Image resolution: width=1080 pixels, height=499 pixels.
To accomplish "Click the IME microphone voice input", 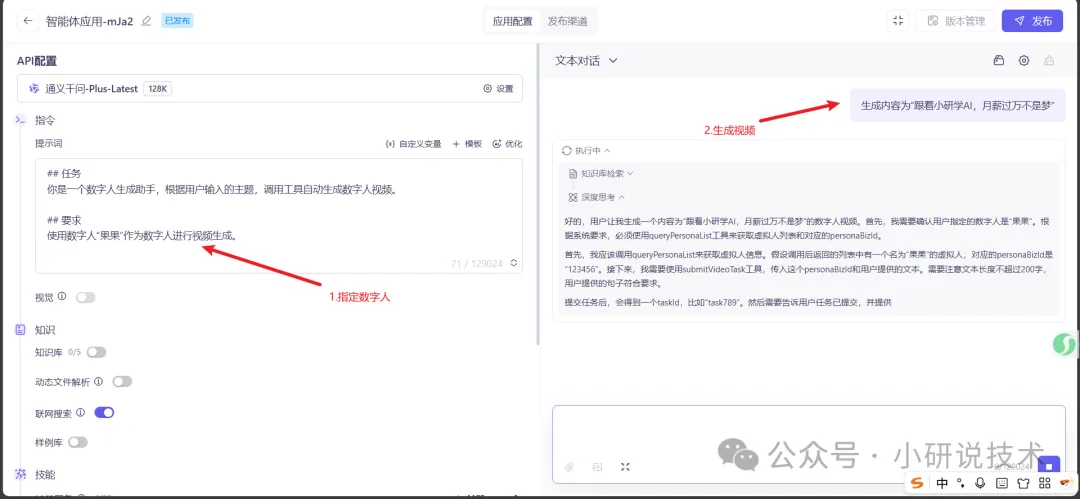I will pyautogui.click(x=980, y=482).
